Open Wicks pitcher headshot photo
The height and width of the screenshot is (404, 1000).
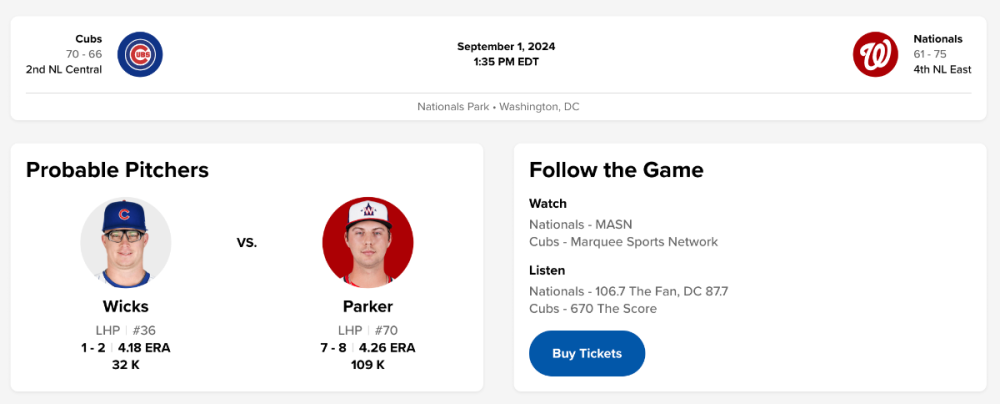click(126, 243)
